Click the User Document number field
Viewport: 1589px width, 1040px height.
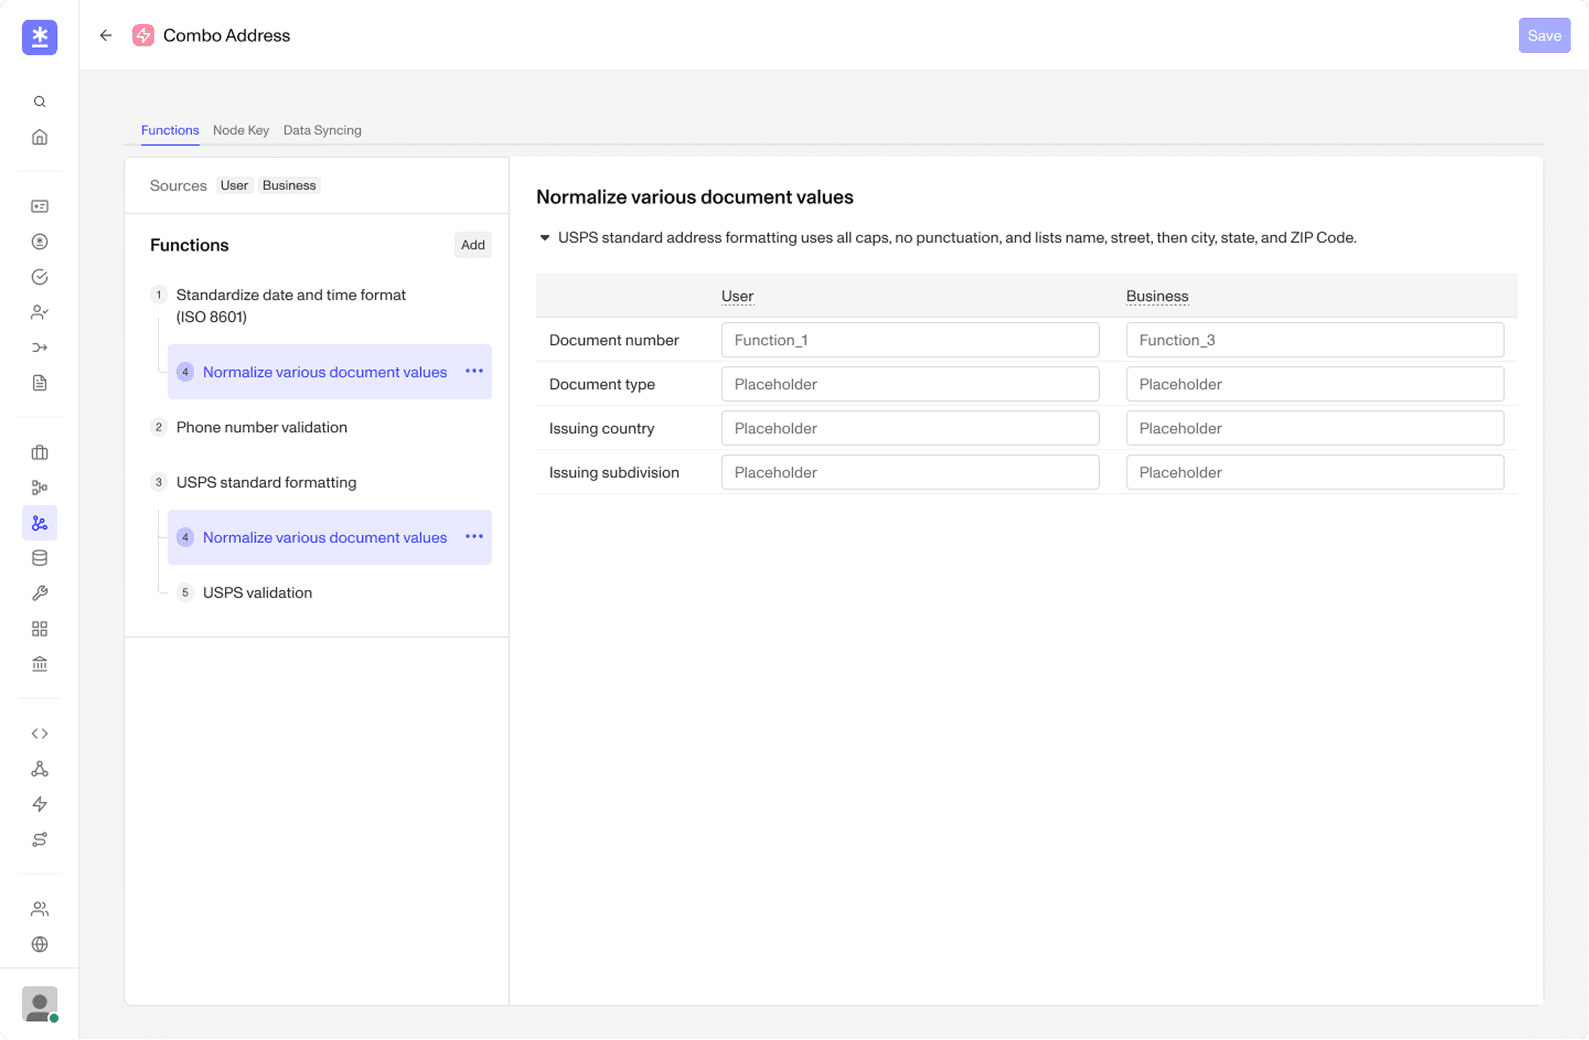[910, 340]
